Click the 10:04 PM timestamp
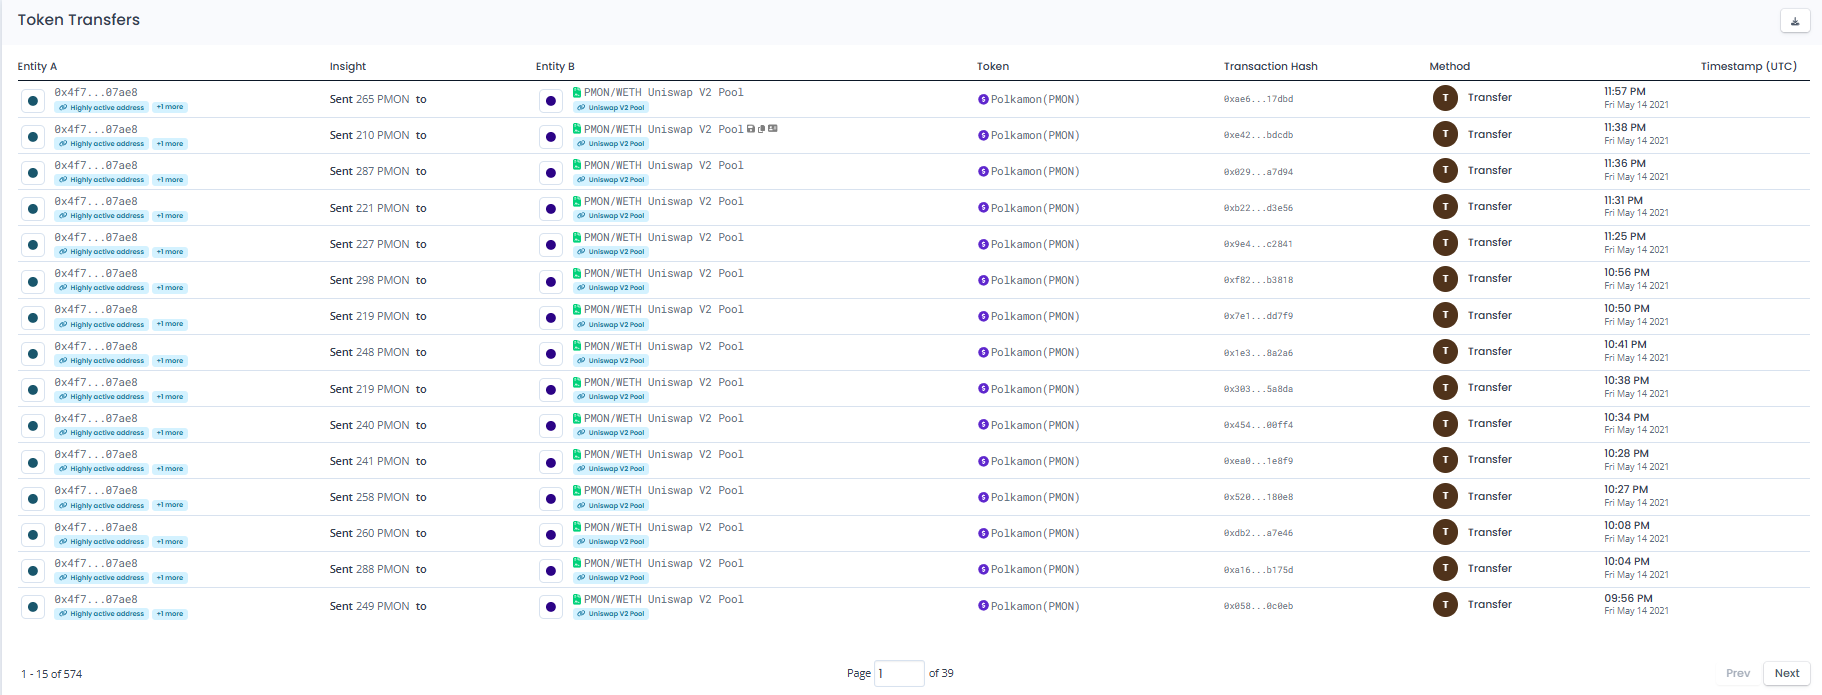The width and height of the screenshot is (1822, 695). coord(1627,562)
